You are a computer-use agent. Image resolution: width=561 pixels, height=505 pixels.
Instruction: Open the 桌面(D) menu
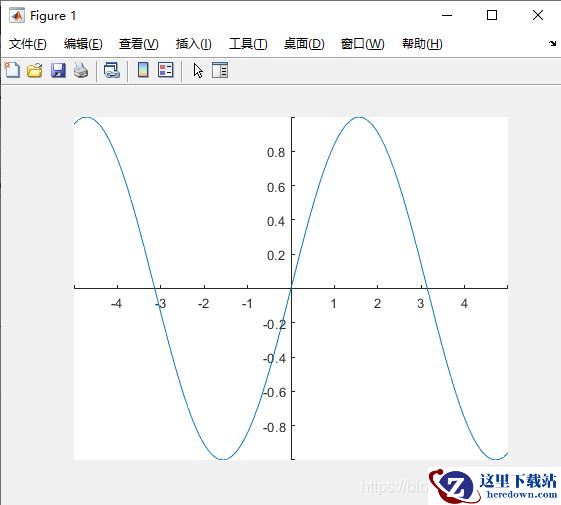click(304, 44)
